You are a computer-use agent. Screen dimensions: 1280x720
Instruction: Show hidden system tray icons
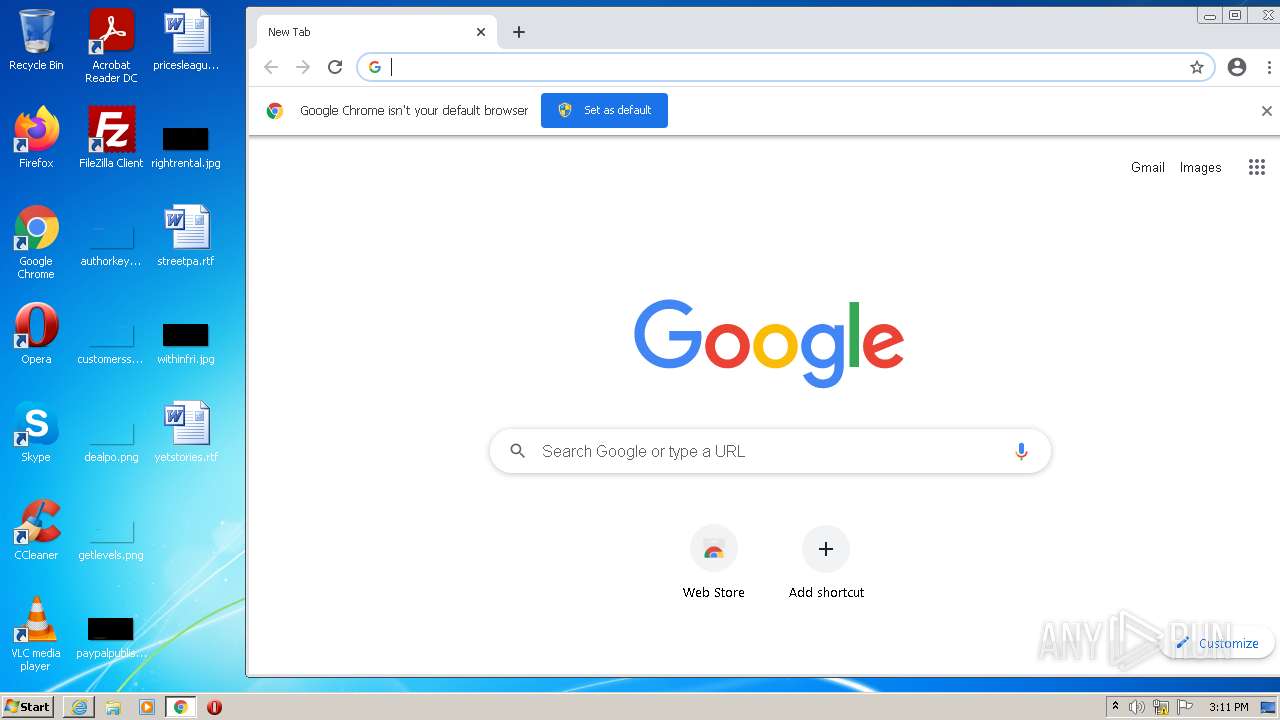[1115, 707]
